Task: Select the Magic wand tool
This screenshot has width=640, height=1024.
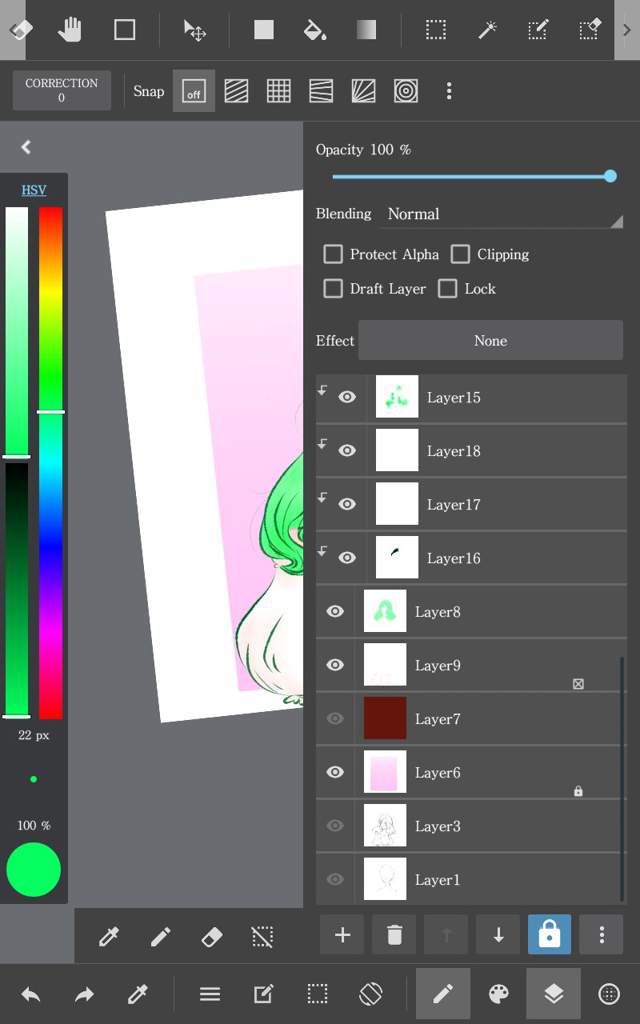Action: [x=487, y=30]
